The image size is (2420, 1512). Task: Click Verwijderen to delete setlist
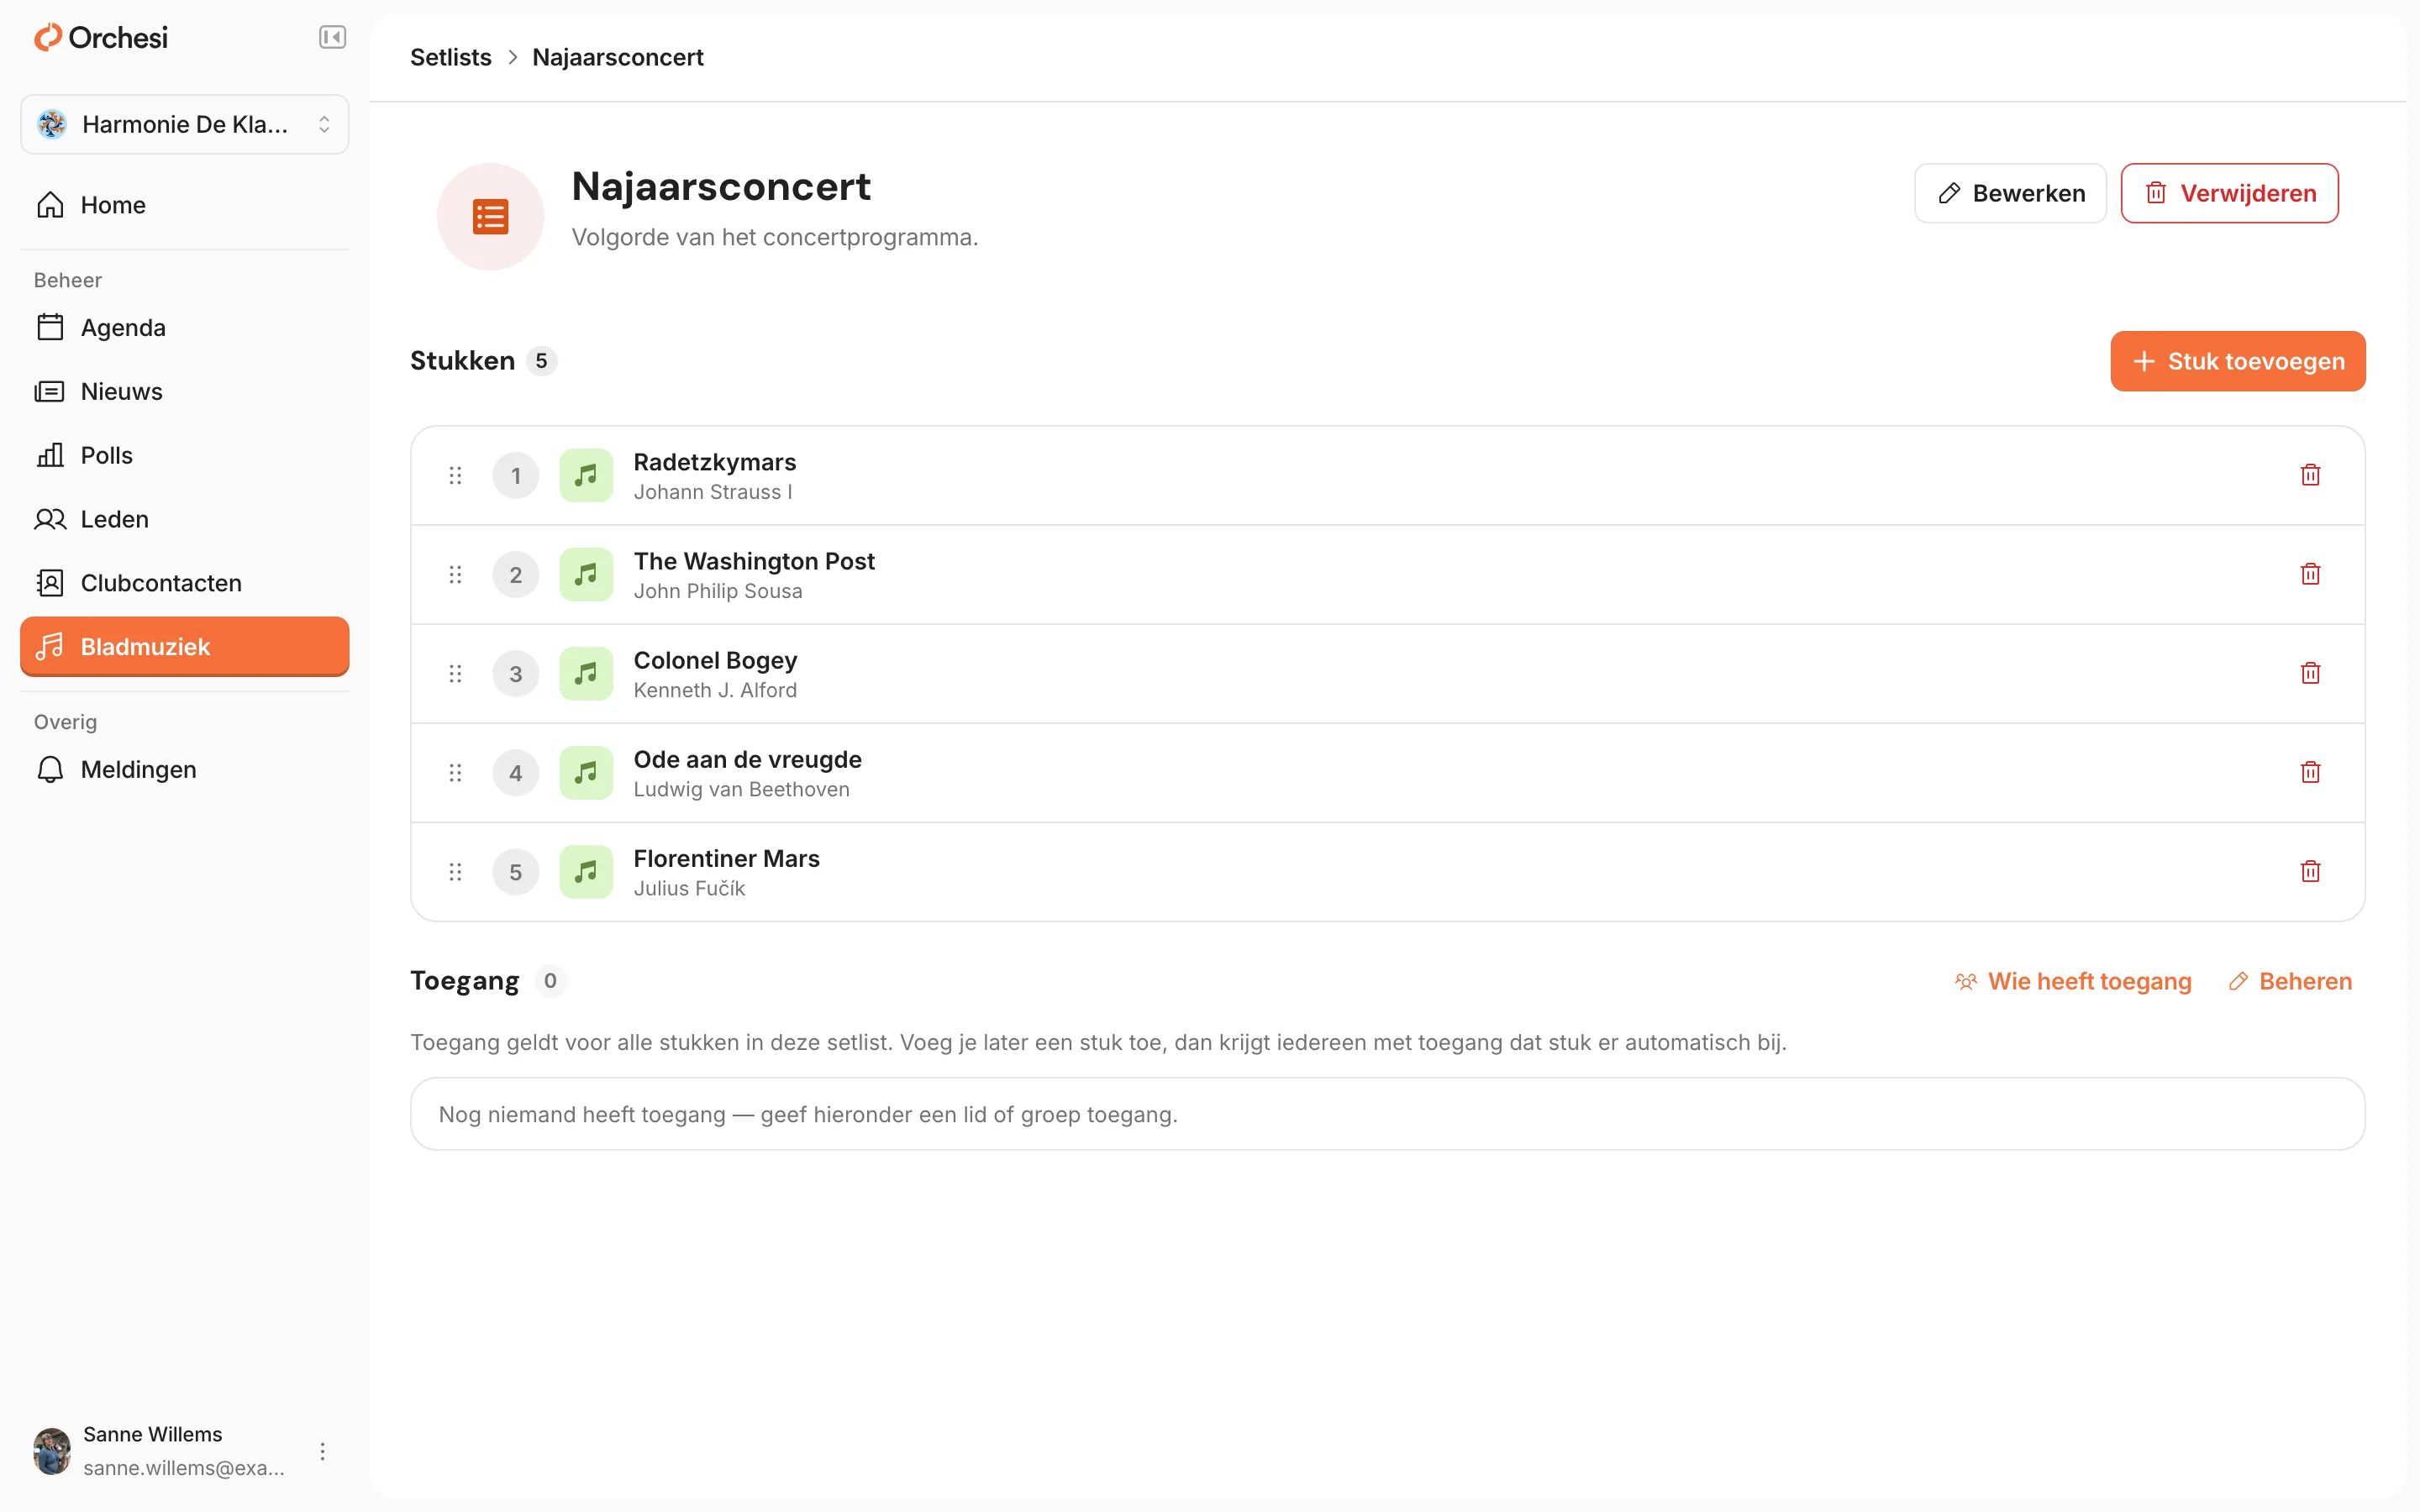2229,193
